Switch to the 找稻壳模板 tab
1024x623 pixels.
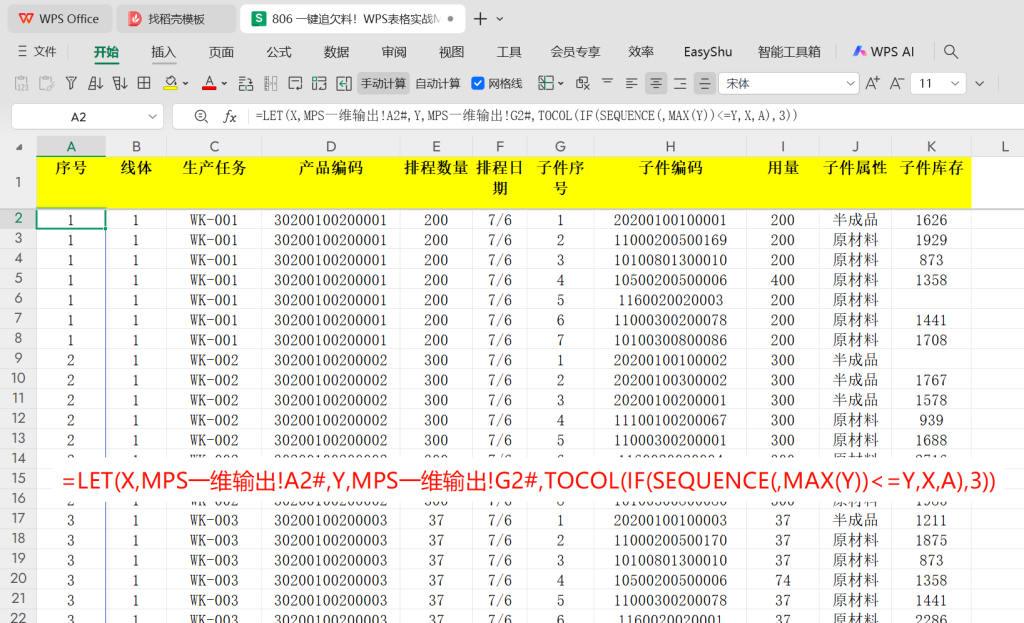(176, 19)
